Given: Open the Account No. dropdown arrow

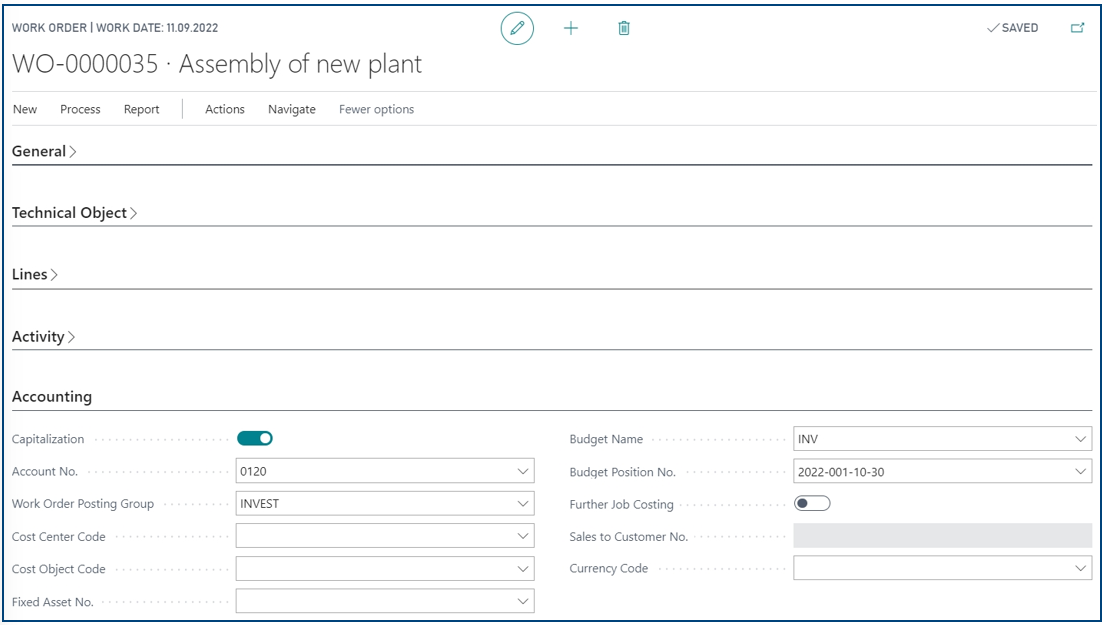Looking at the screenshot, I should pos(523,471).
